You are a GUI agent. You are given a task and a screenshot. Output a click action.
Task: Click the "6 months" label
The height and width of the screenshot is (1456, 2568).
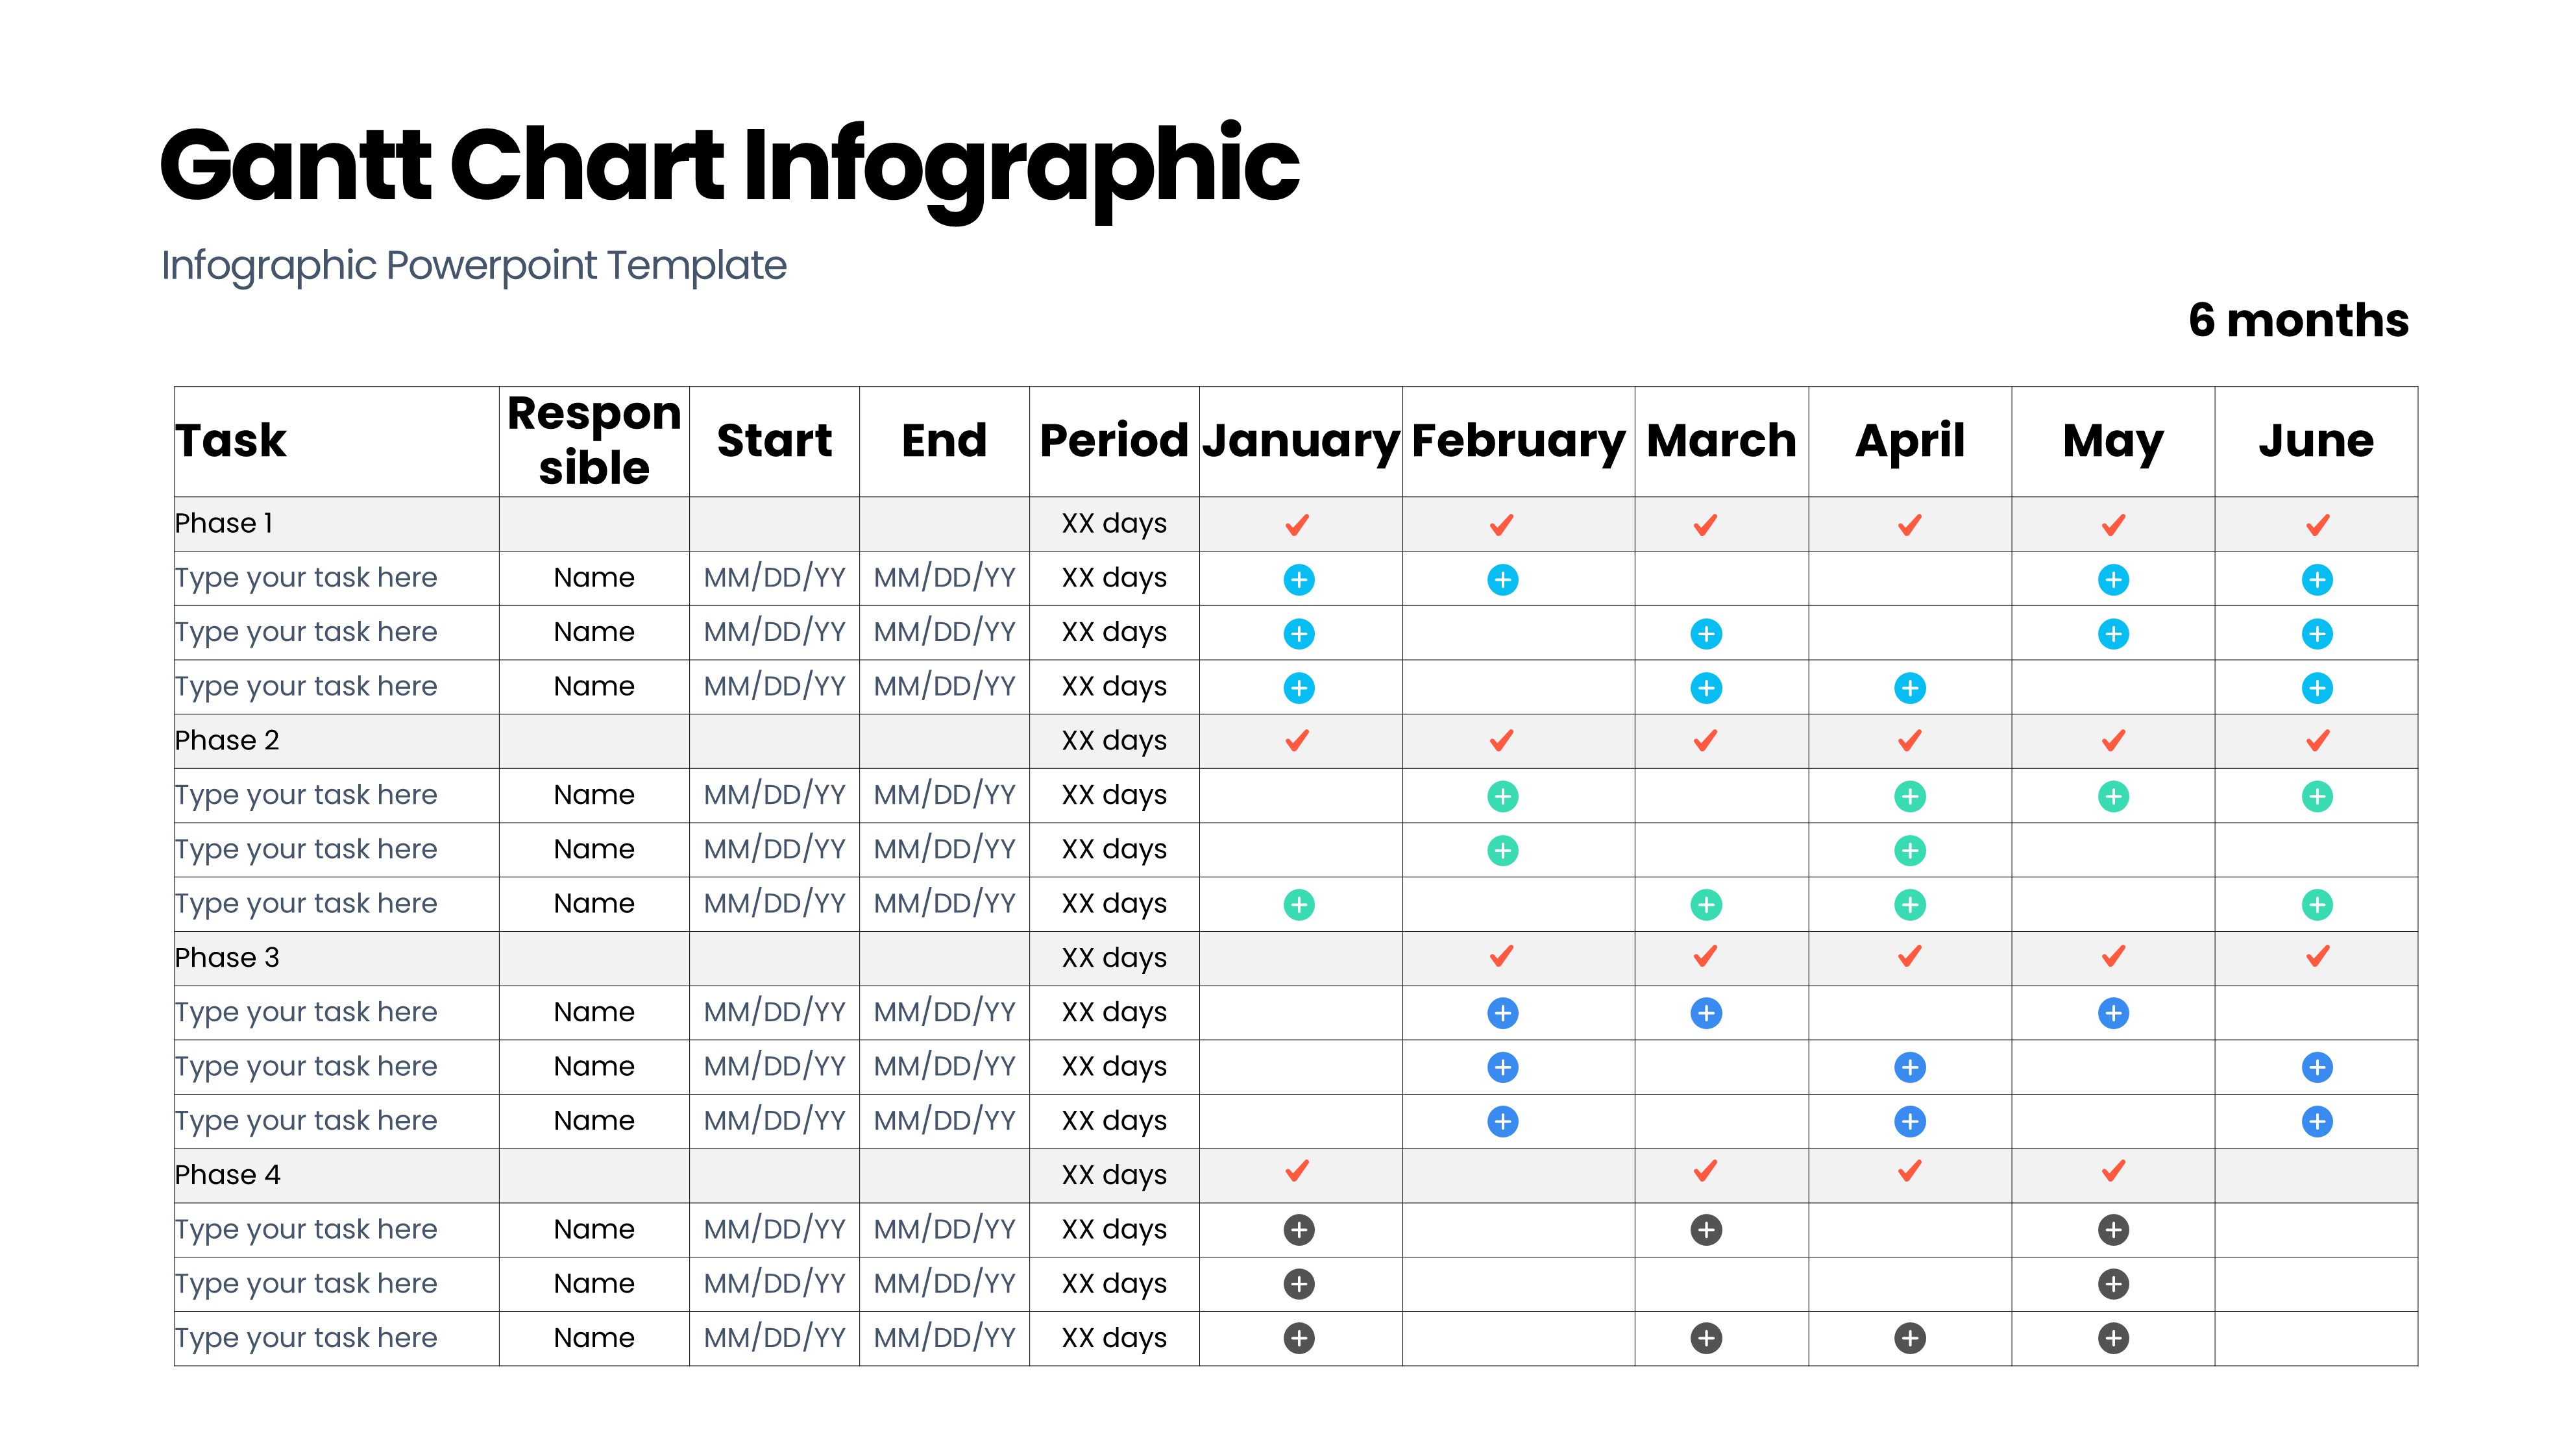[2298, 321]
